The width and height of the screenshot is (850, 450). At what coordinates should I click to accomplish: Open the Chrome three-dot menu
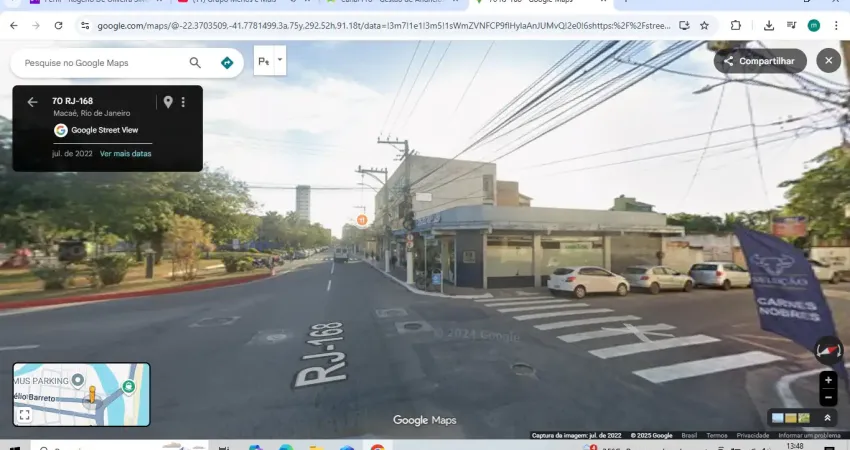tap(836, 25)
